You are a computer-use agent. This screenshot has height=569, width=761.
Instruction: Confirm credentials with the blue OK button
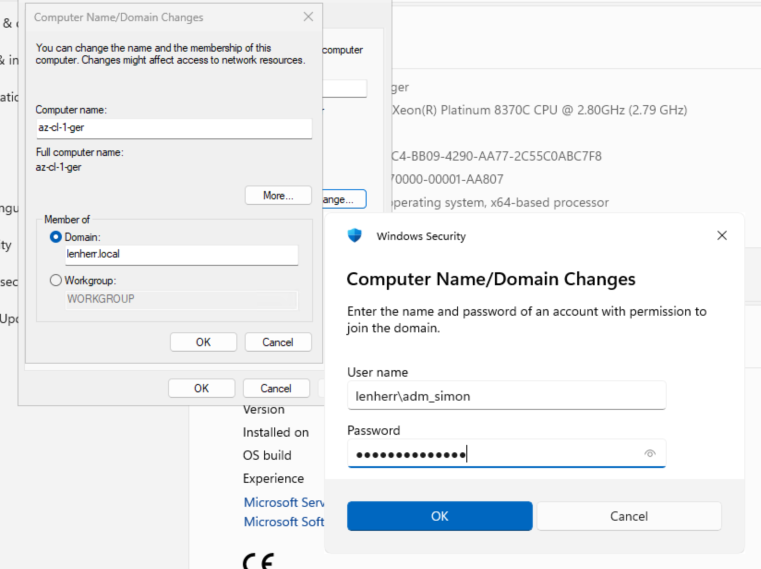tap(439, 516)
